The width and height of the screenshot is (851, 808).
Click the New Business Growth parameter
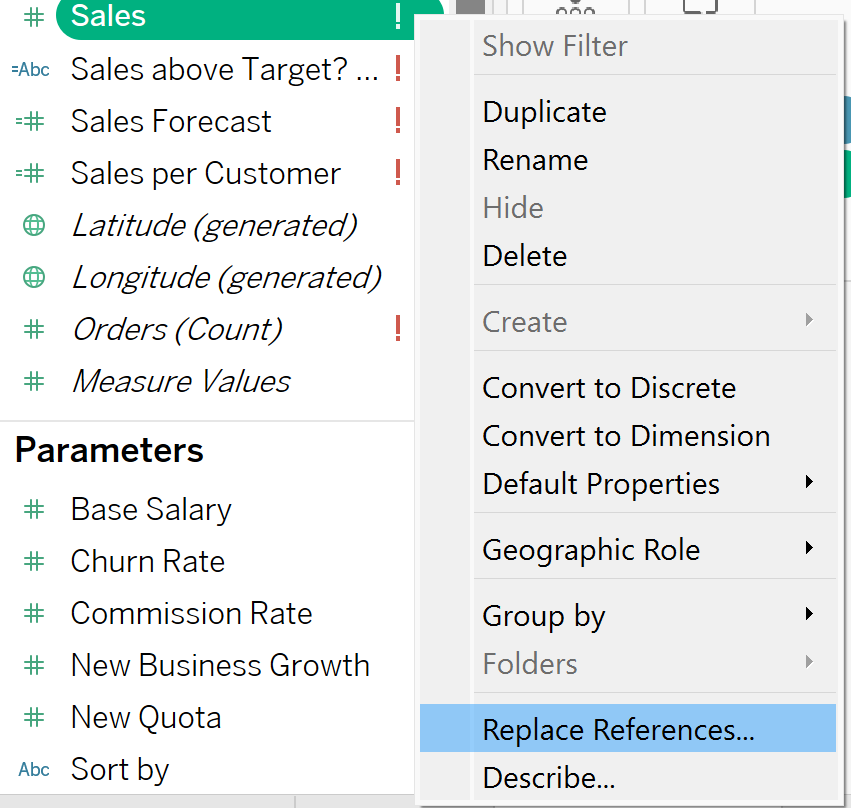[x=220, y=666]
